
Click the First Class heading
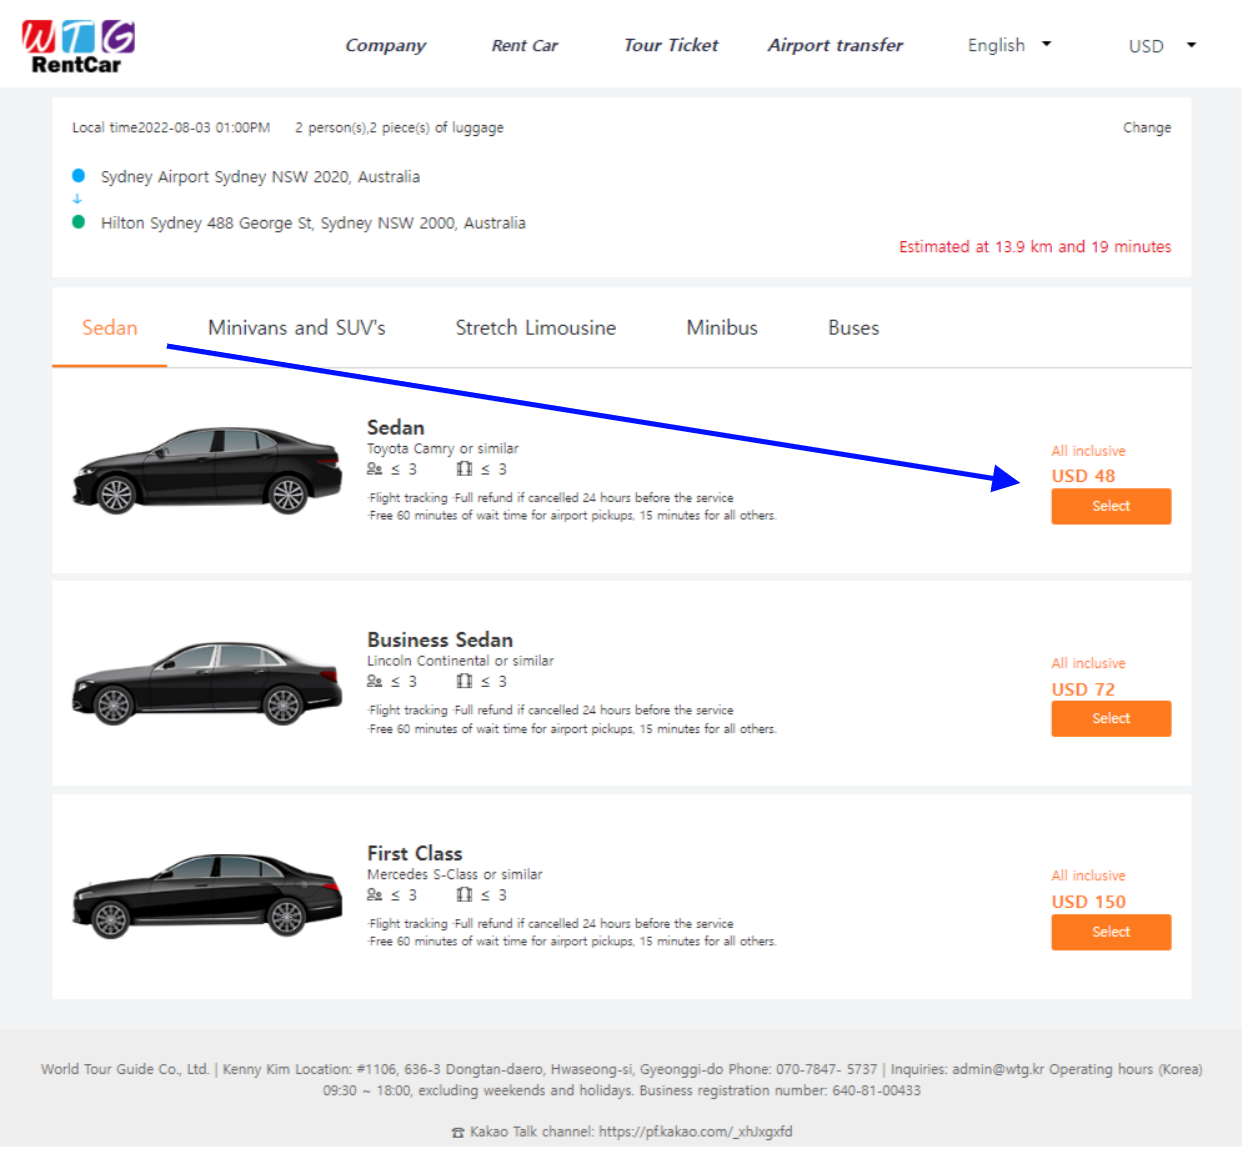coord(414,853)
